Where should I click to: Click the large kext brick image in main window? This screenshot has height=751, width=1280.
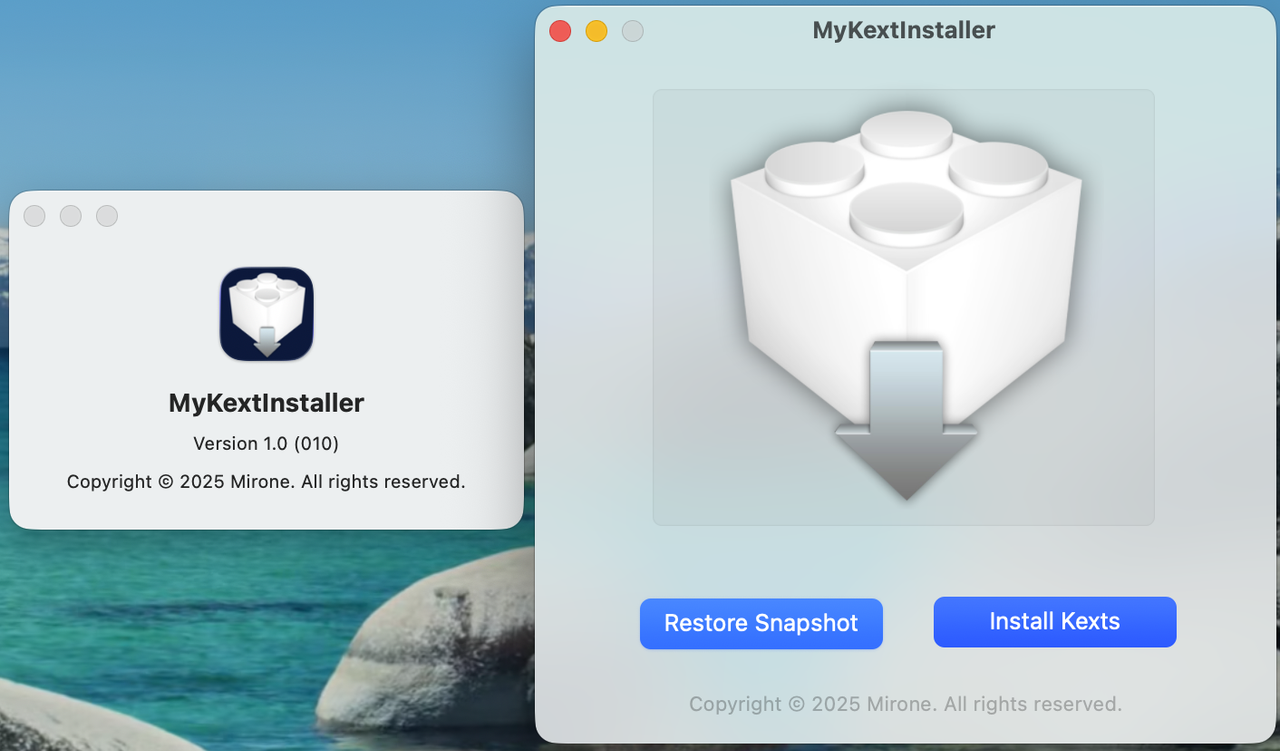pyautogui.click(x=904, y=307)
